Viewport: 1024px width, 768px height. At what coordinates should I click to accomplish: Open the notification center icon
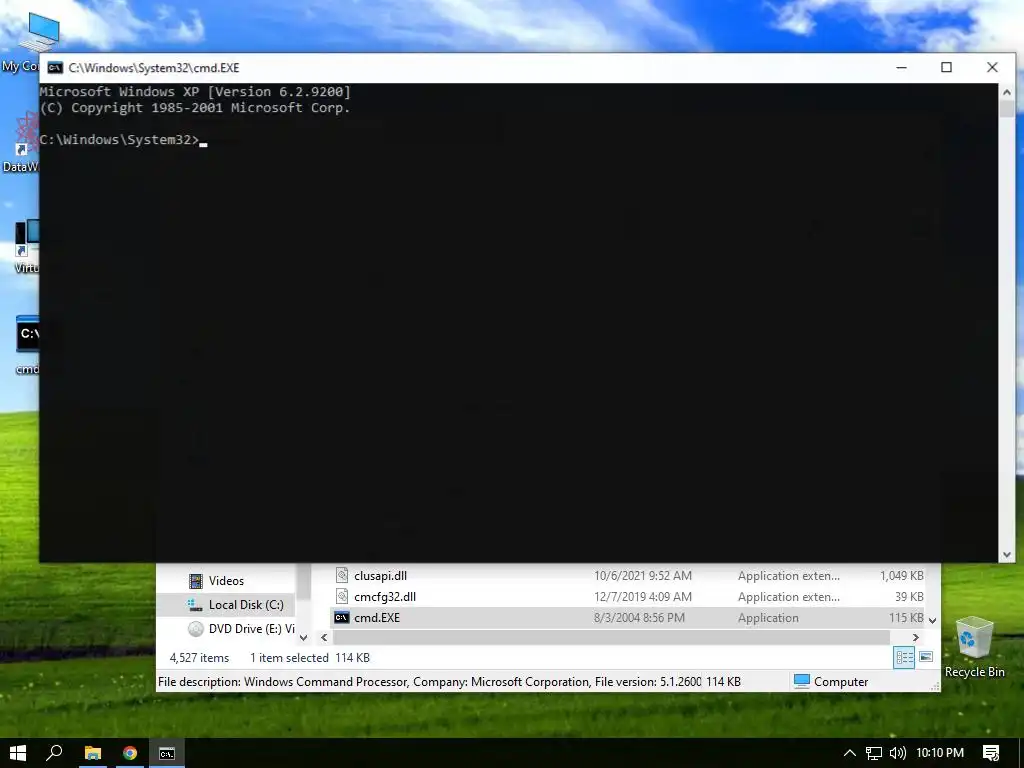click(x=991, y=753)
